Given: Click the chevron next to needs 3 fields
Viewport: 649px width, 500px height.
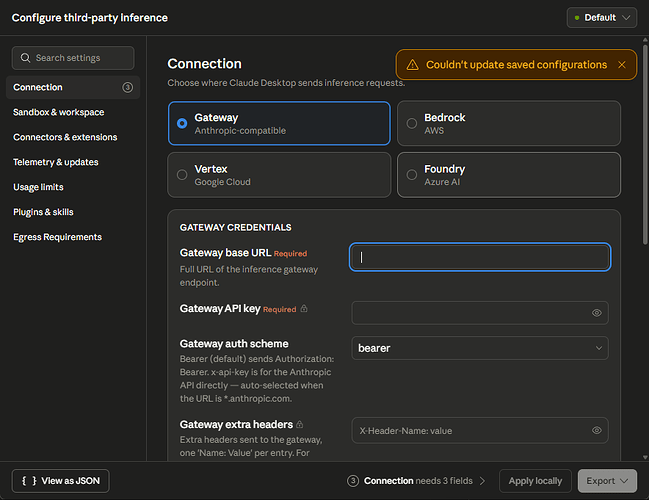Looking at the screenshot, I should tap(482, 481).
